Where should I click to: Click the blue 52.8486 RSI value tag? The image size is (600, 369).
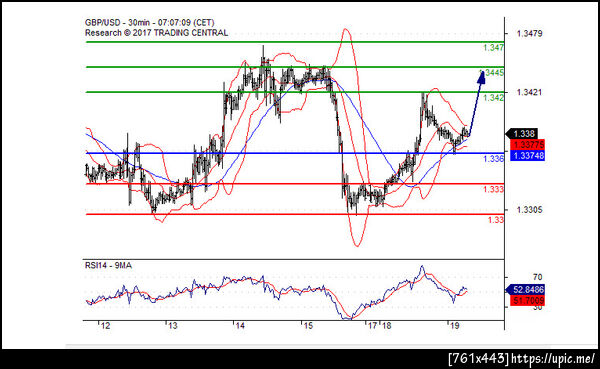[x=525, y=289]
